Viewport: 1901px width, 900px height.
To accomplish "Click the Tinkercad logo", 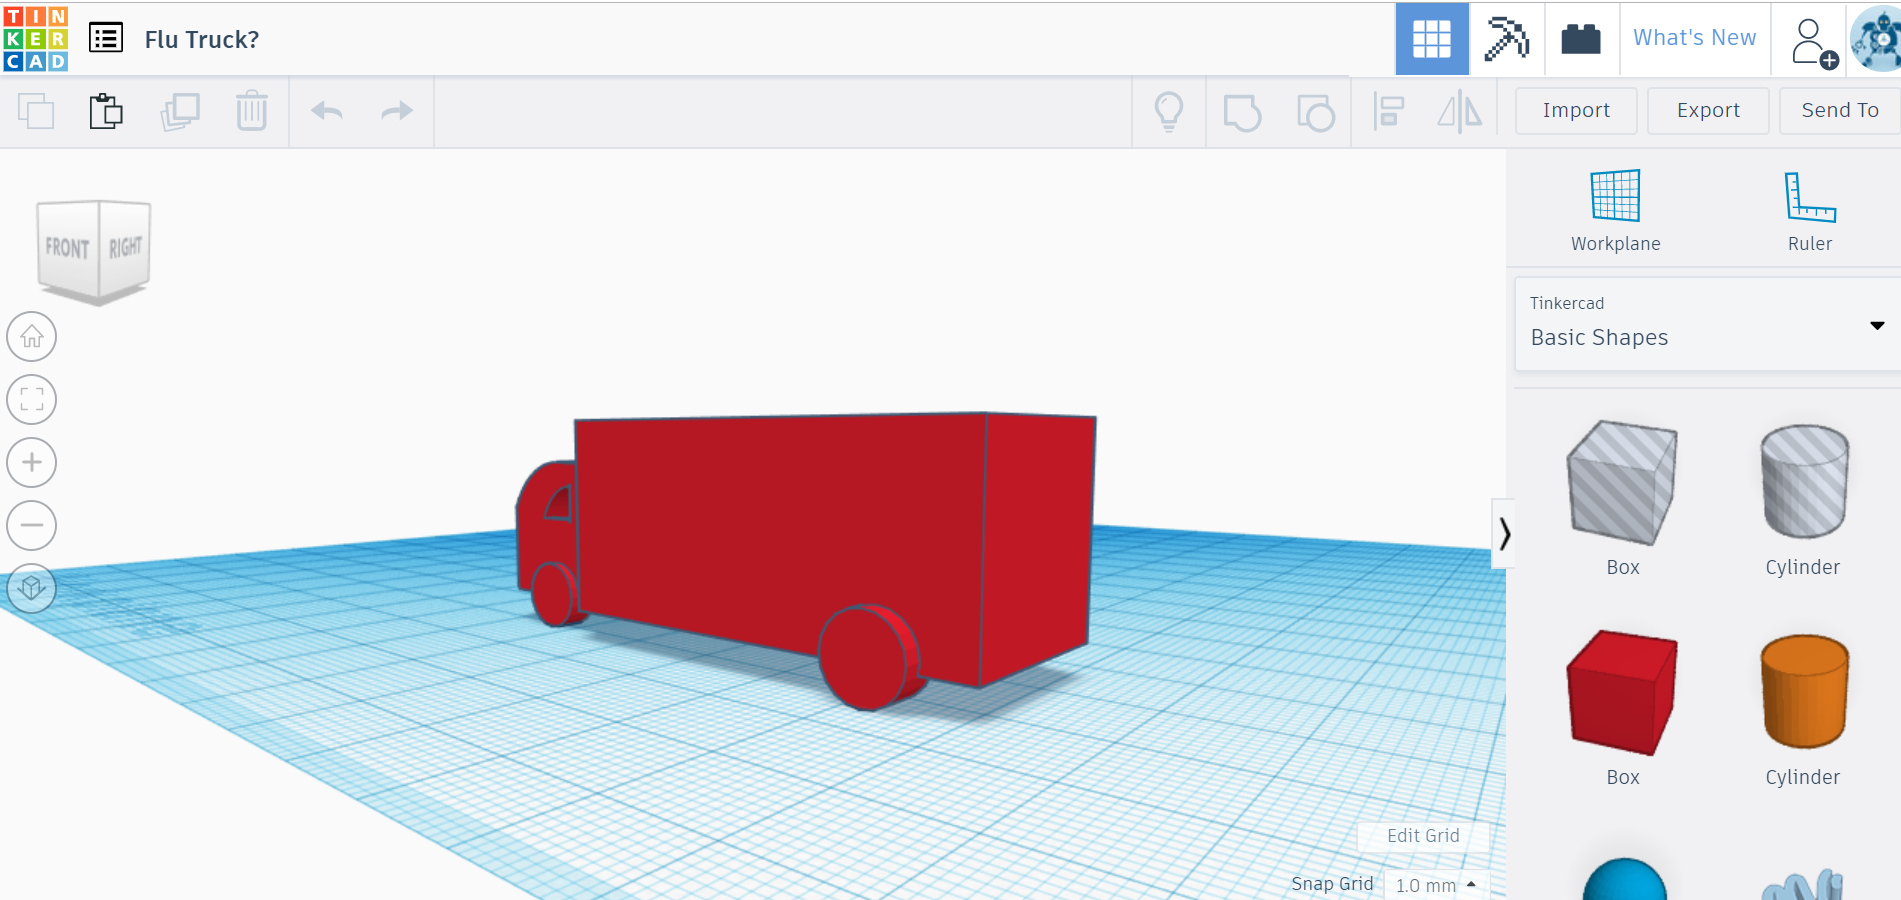I will [x=36, y=38].
